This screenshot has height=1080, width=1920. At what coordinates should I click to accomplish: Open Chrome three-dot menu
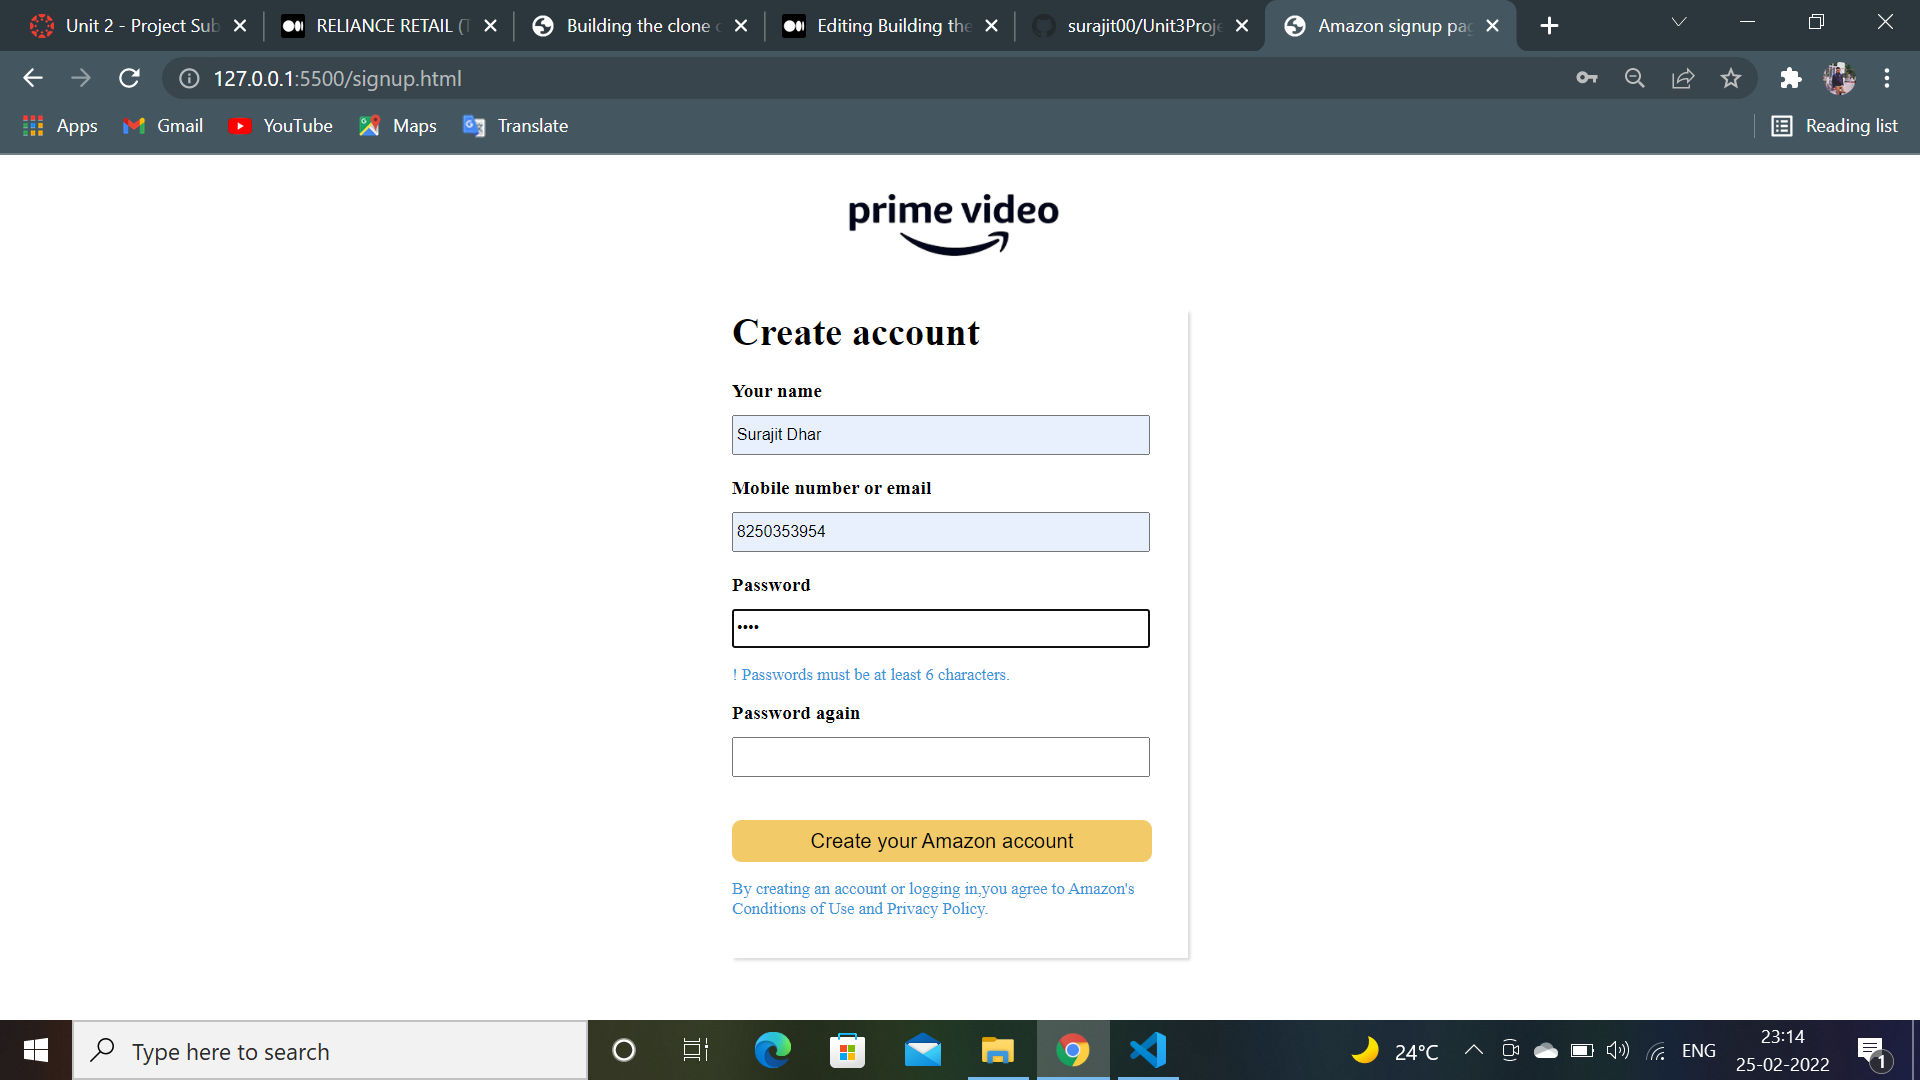tap(1887, 78)
